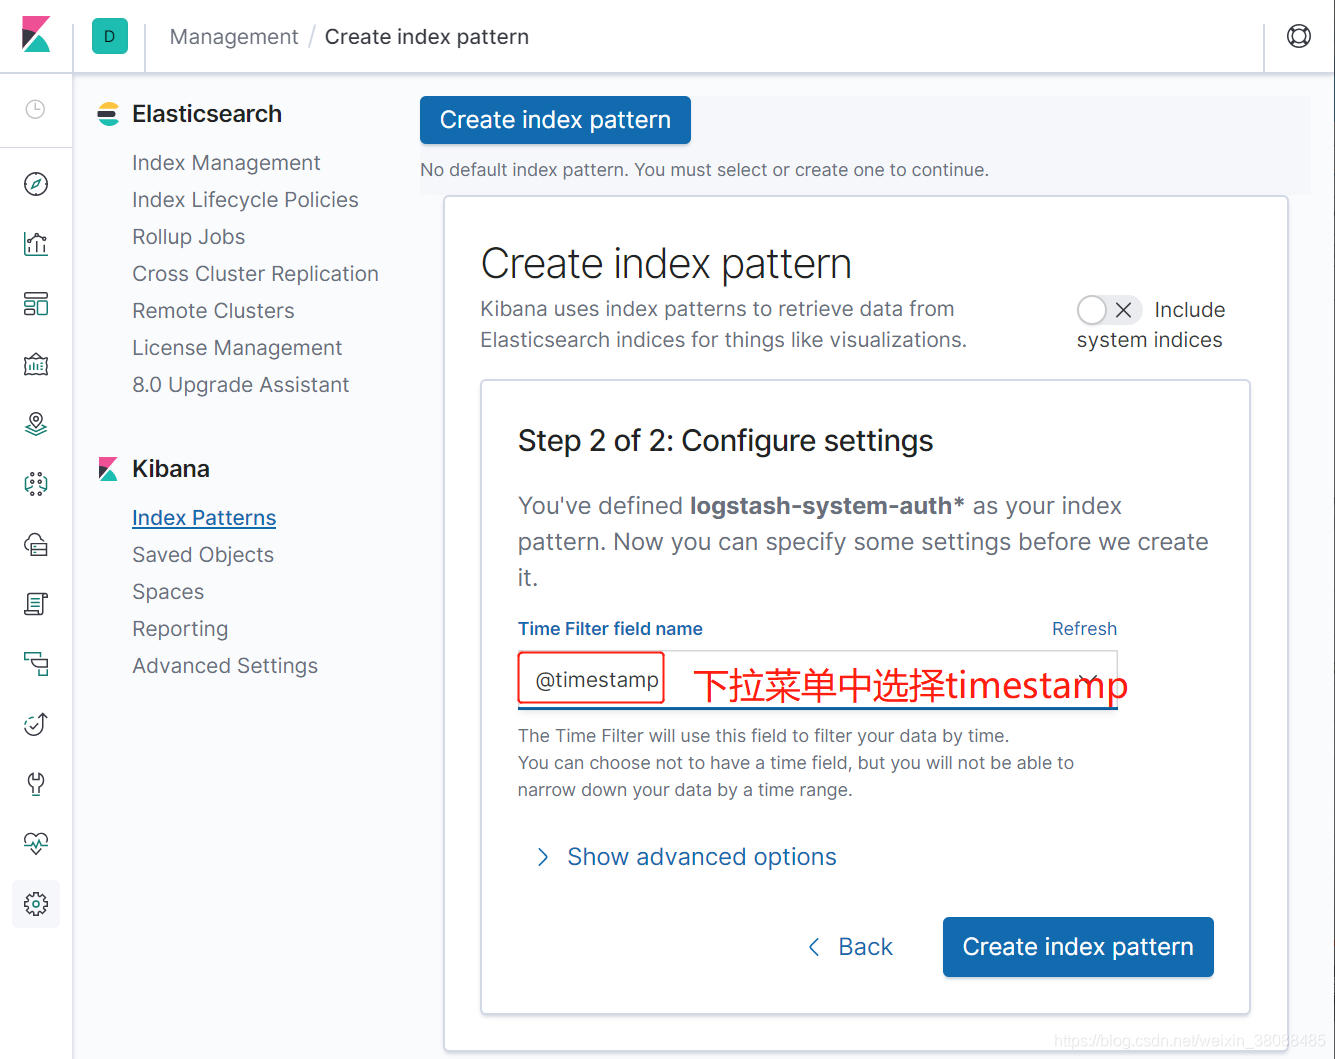This screenshot has height=1059, width=1335.
Task: Open Machine Learning icon in sidebar
Action: [36, 484]
